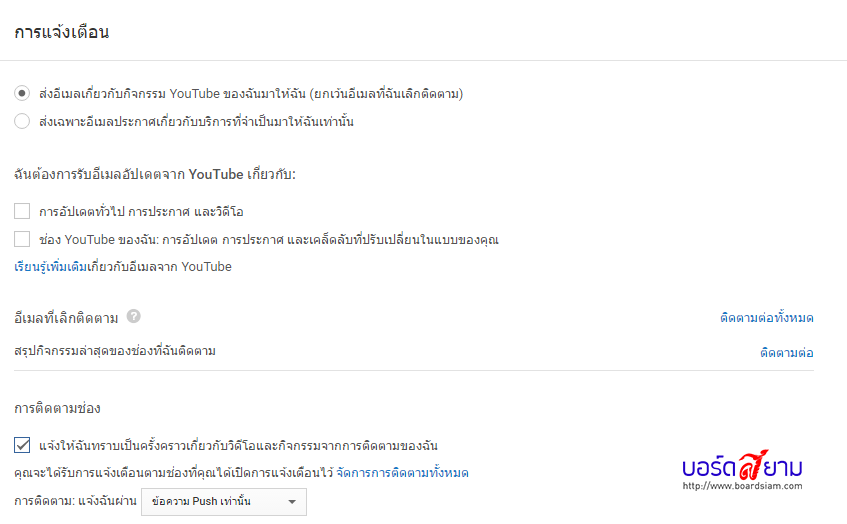Open the เรียนรู้เพิ่มเติมเกี่ยวกับอีเมลจาก YouTube link
The image size is (847, 524).
tap(123, 267)
